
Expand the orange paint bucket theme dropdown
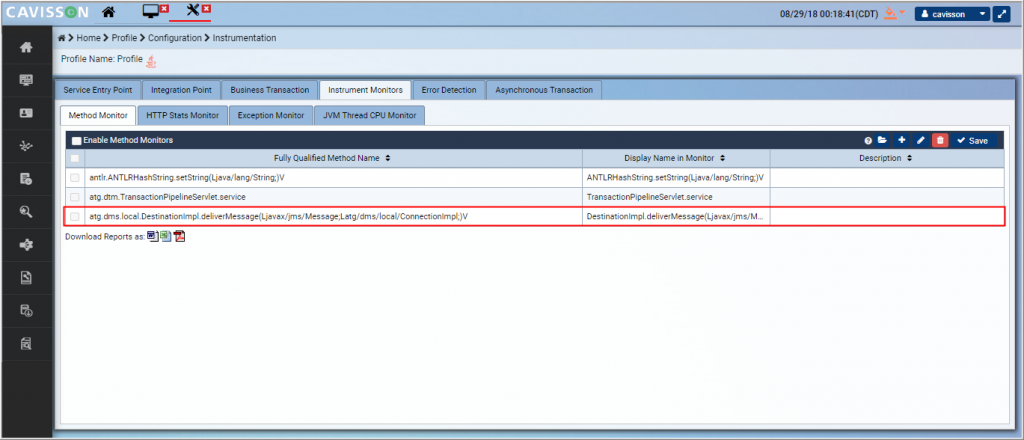(x=895, y=14)
